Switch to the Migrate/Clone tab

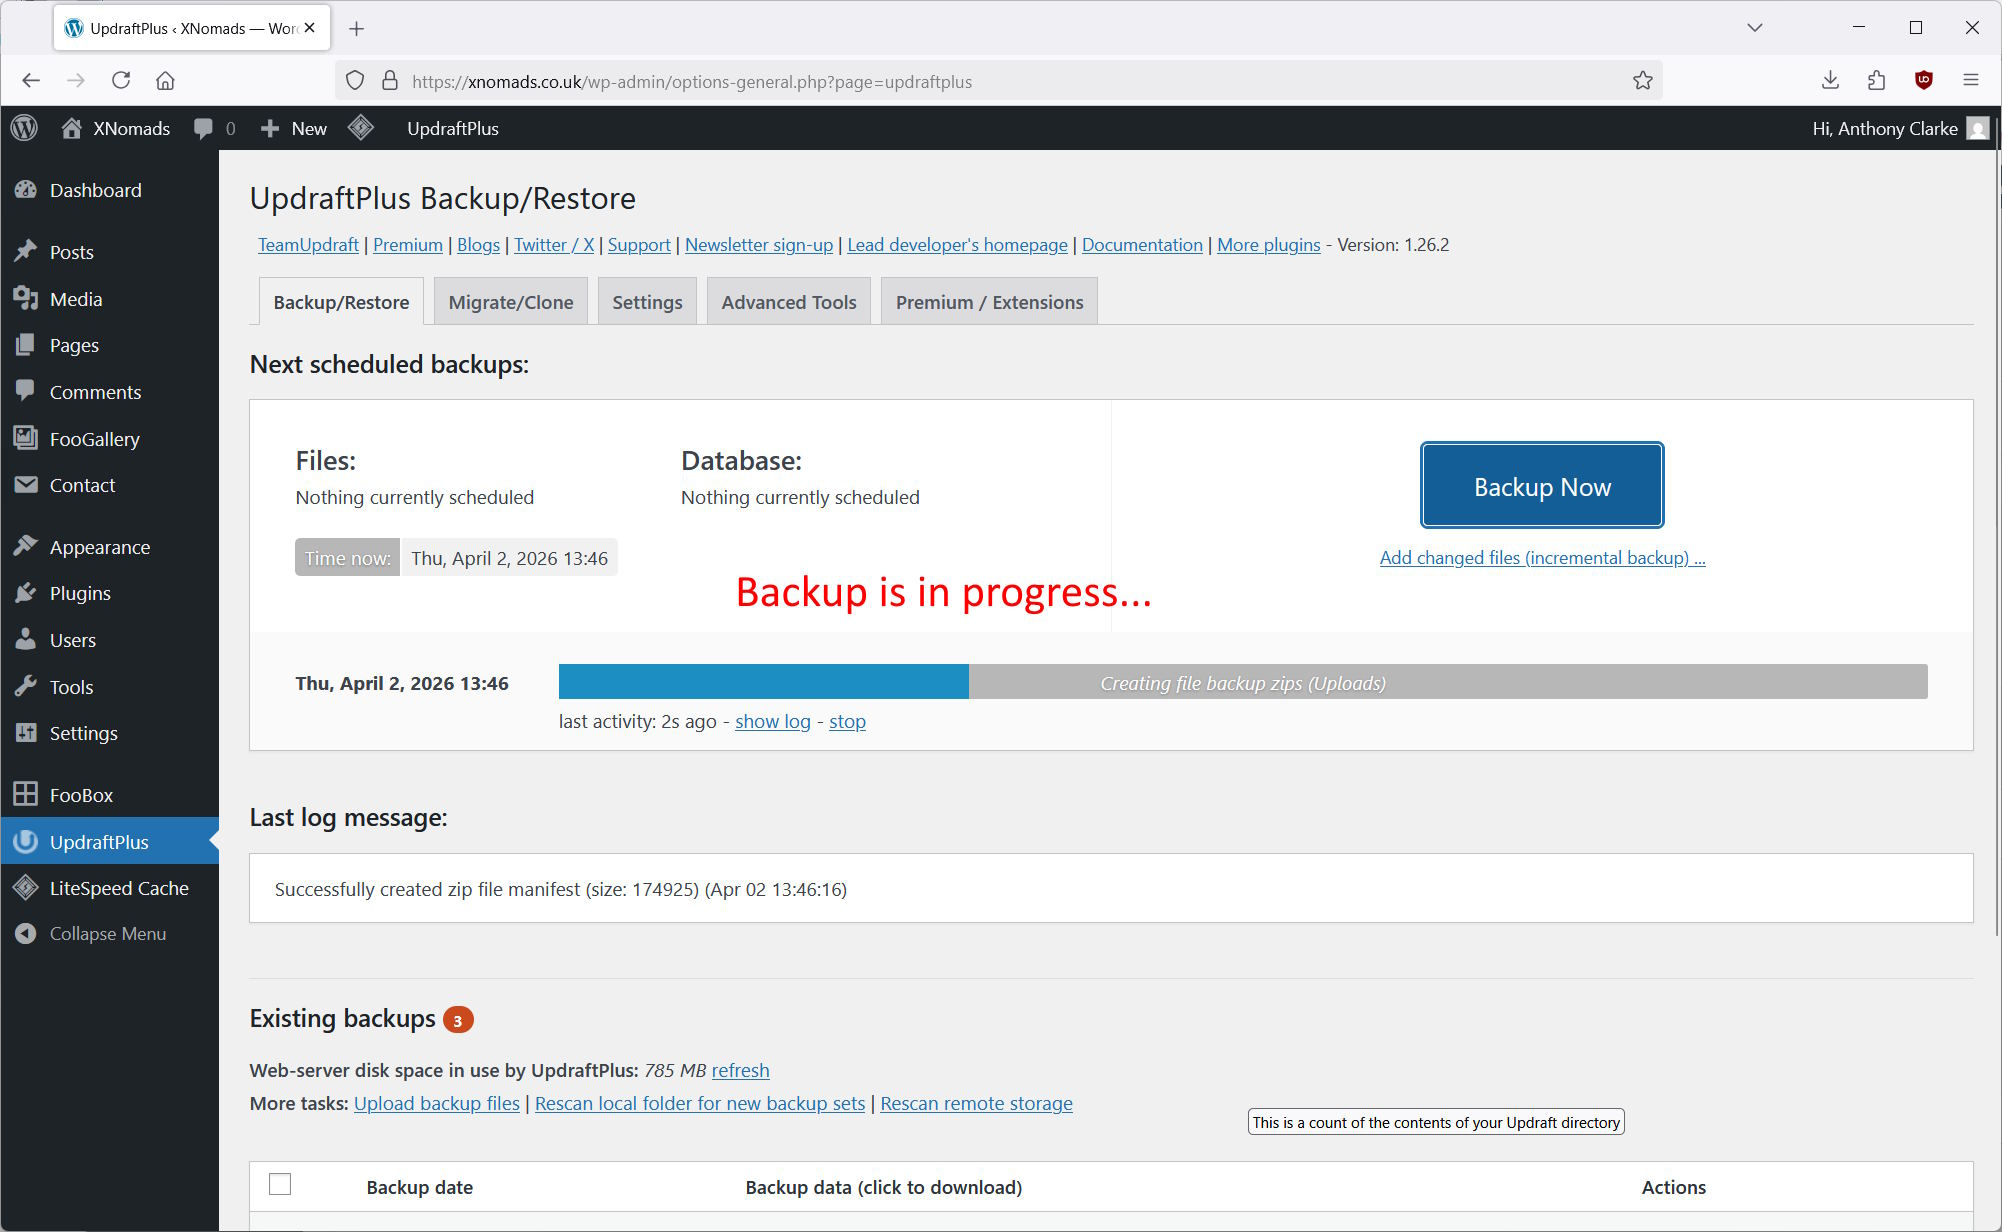click(510, 302)
